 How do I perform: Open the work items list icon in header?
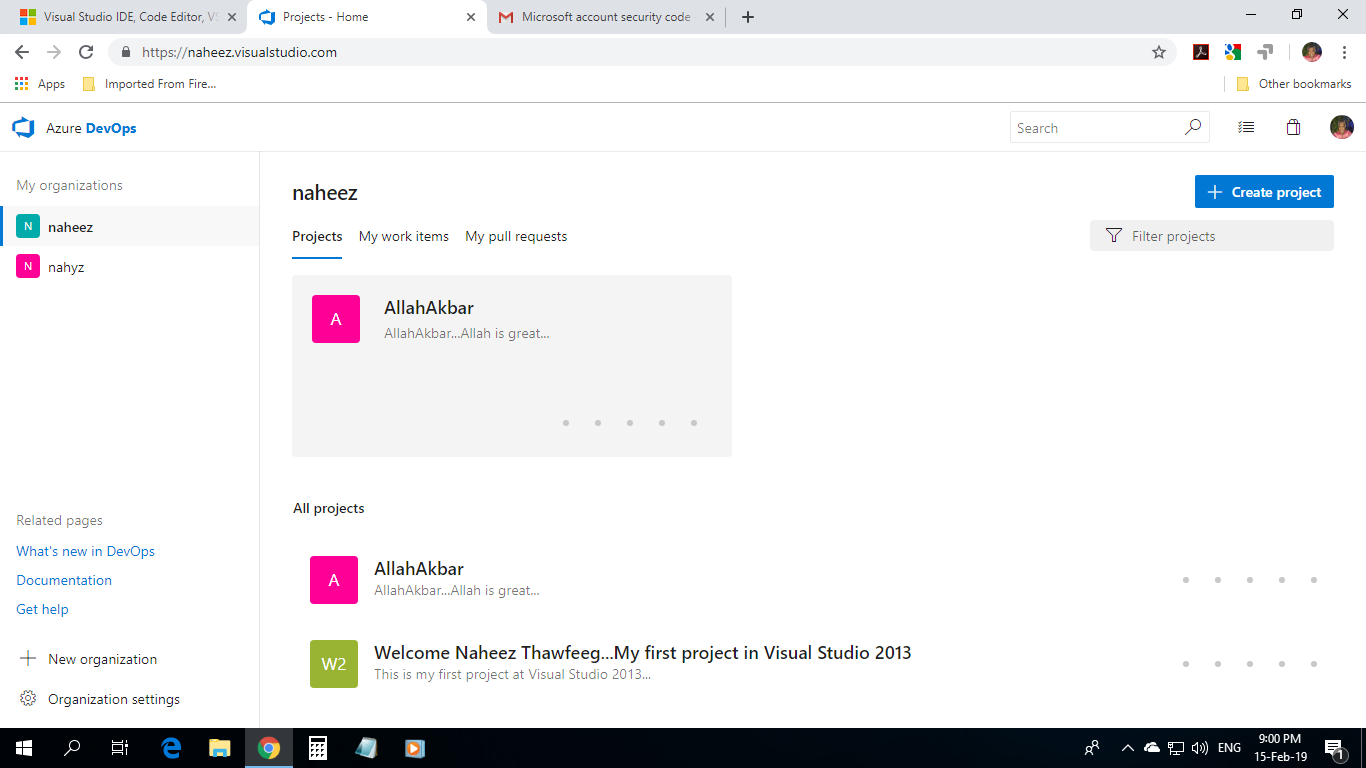coord(1246,127)
